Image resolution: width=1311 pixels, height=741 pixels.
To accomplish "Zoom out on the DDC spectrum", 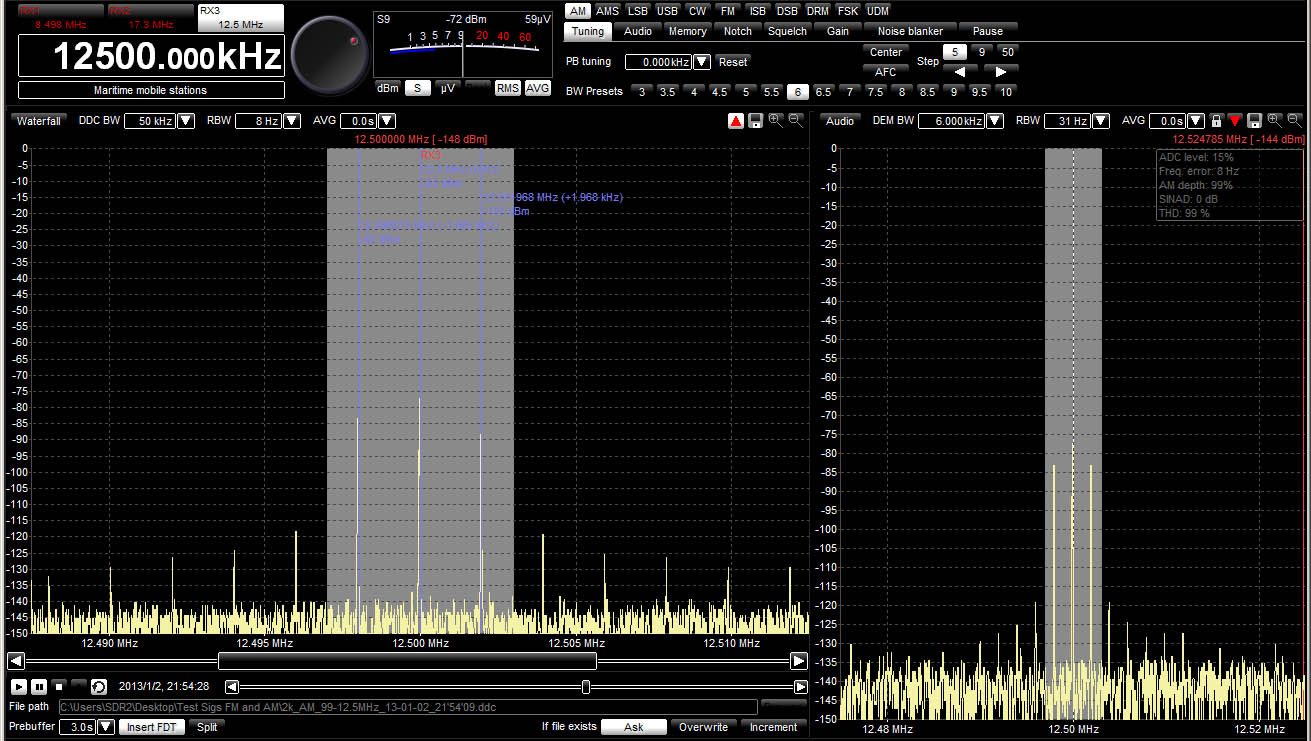I will [796, 121].
